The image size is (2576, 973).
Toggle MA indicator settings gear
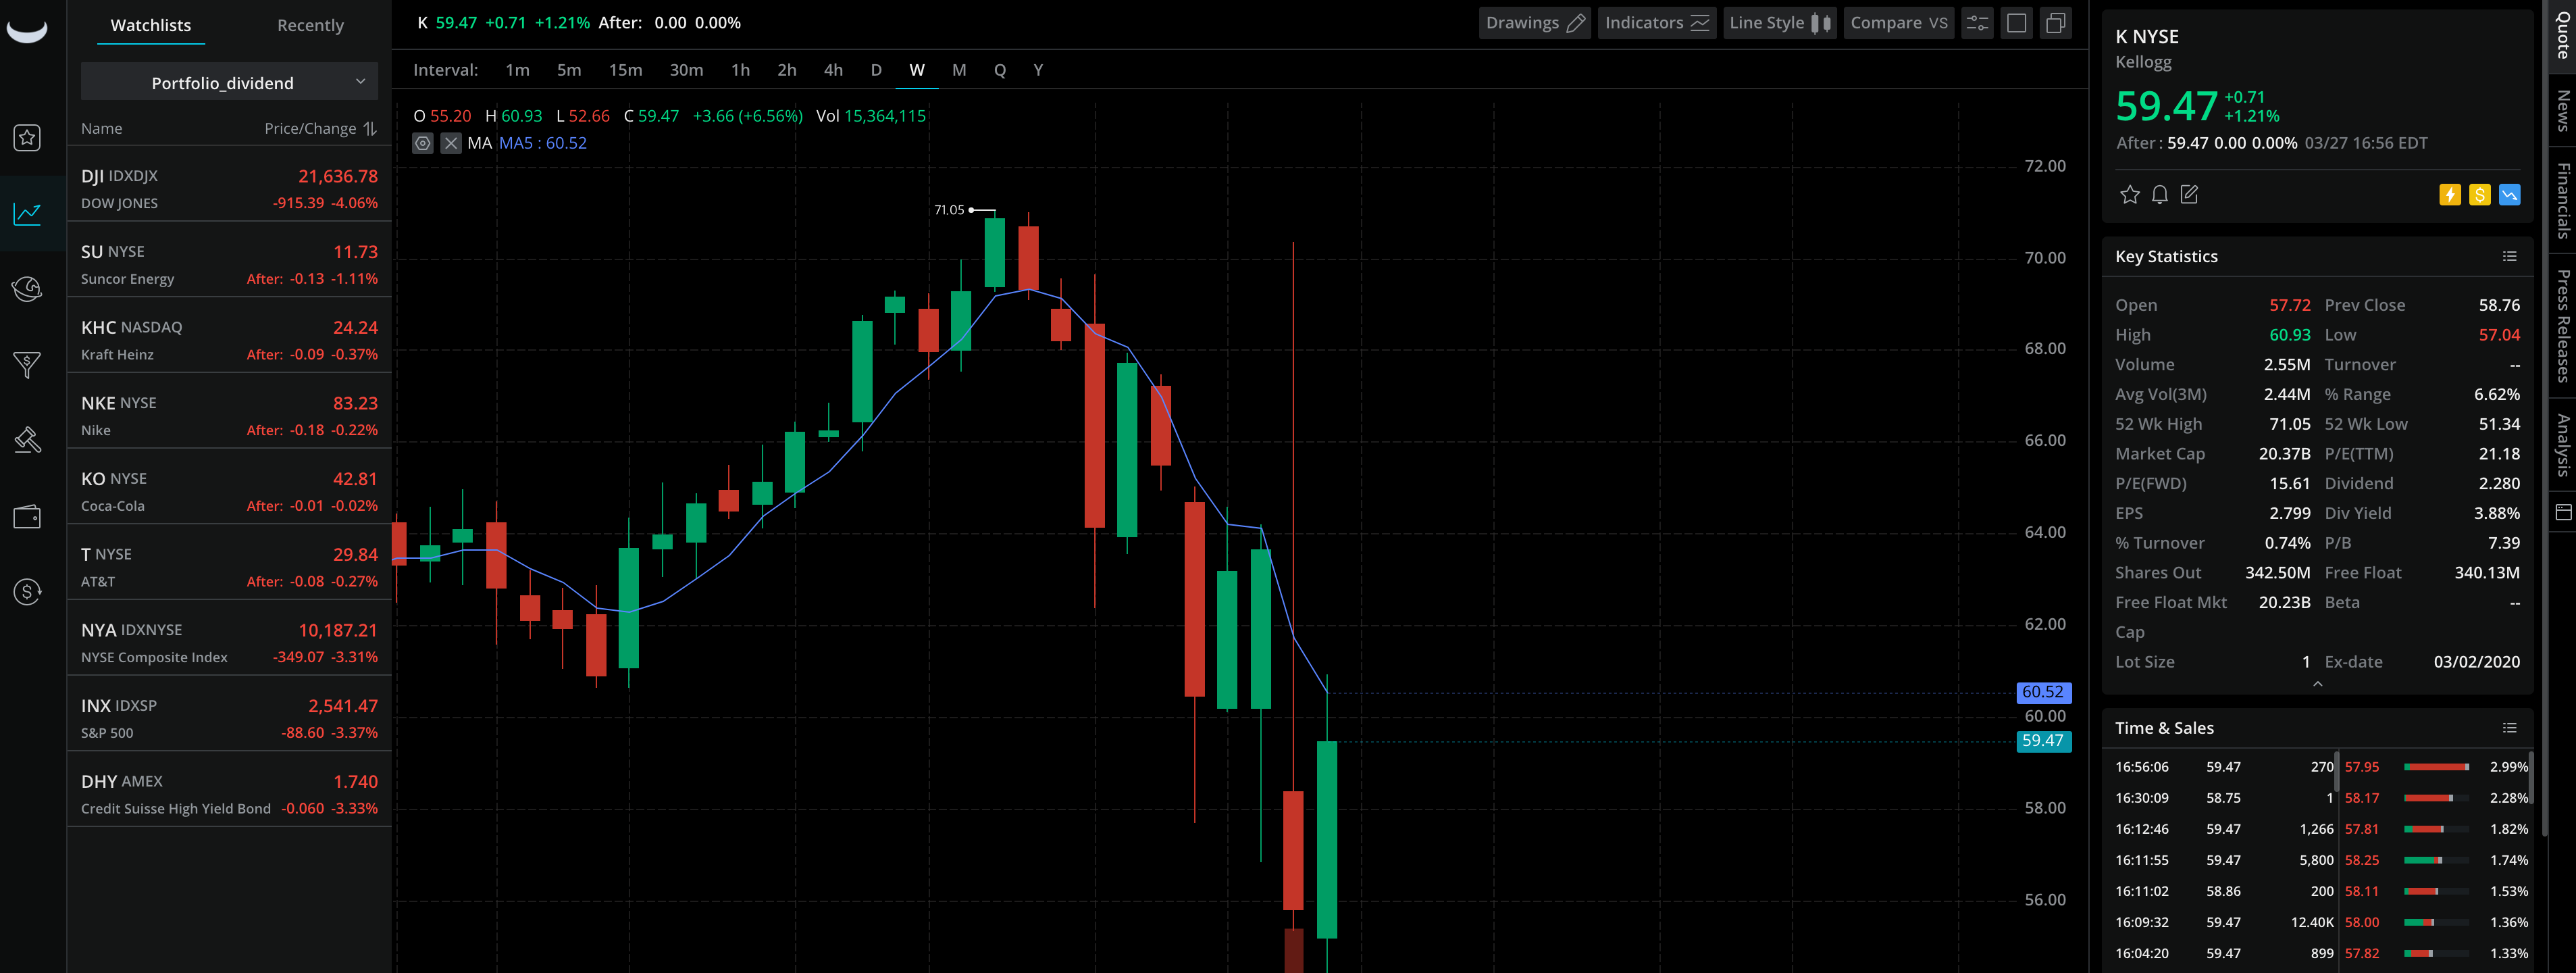click(x=423, y=143)
